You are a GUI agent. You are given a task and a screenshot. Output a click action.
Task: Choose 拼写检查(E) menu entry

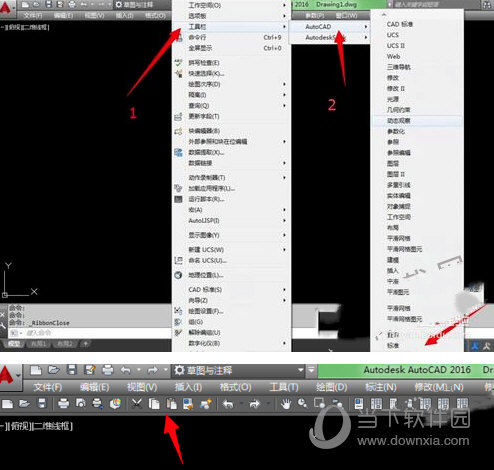[231, 63]
